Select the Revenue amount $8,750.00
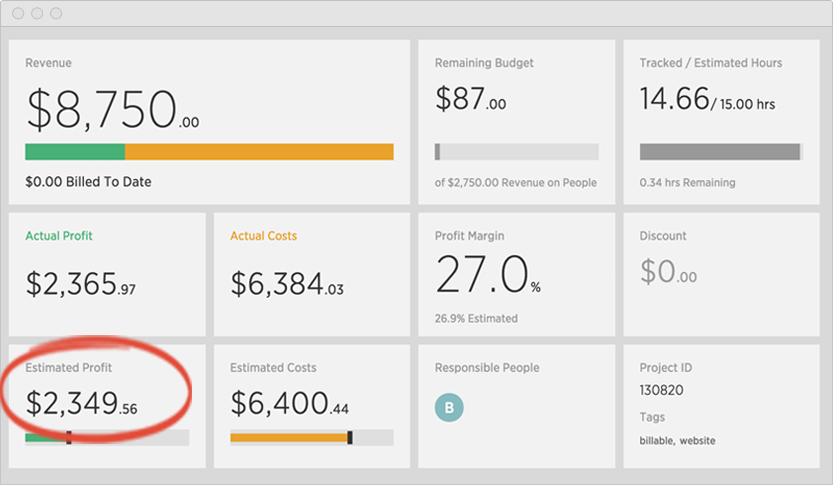Screen dimensions: 833x485 [113, 109]
